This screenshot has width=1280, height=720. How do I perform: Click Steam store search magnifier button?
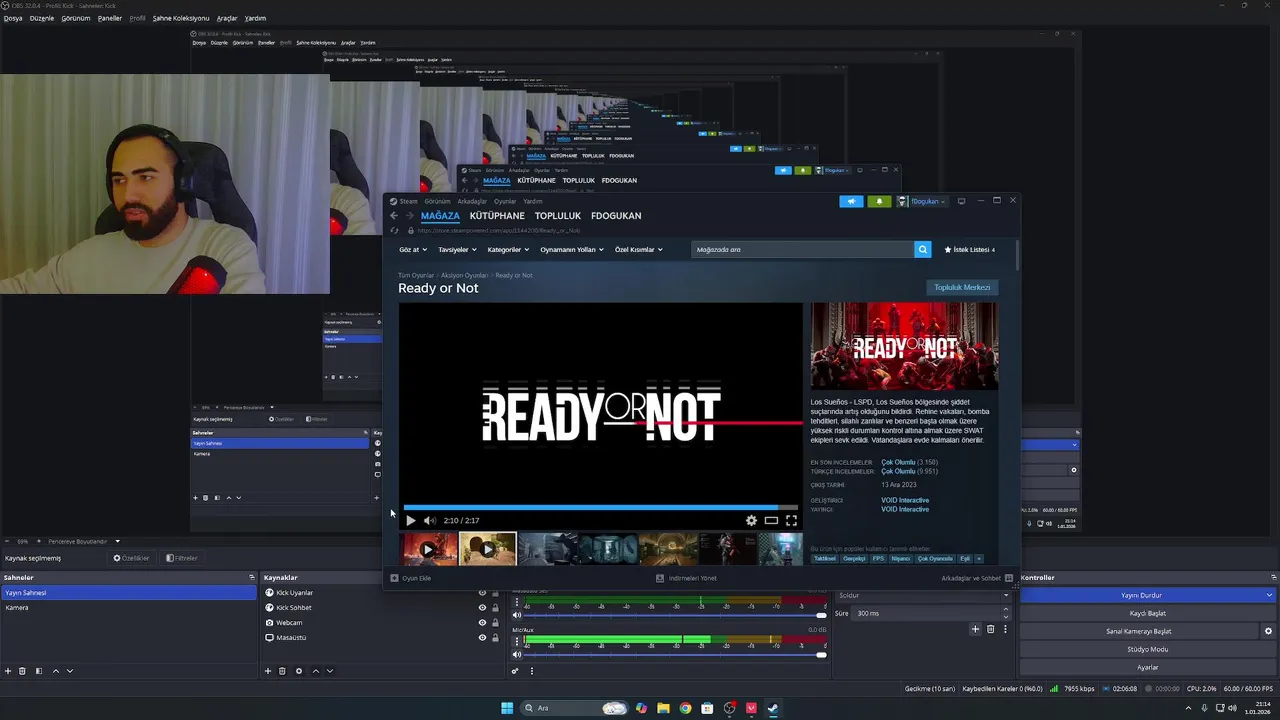(923, 249)
